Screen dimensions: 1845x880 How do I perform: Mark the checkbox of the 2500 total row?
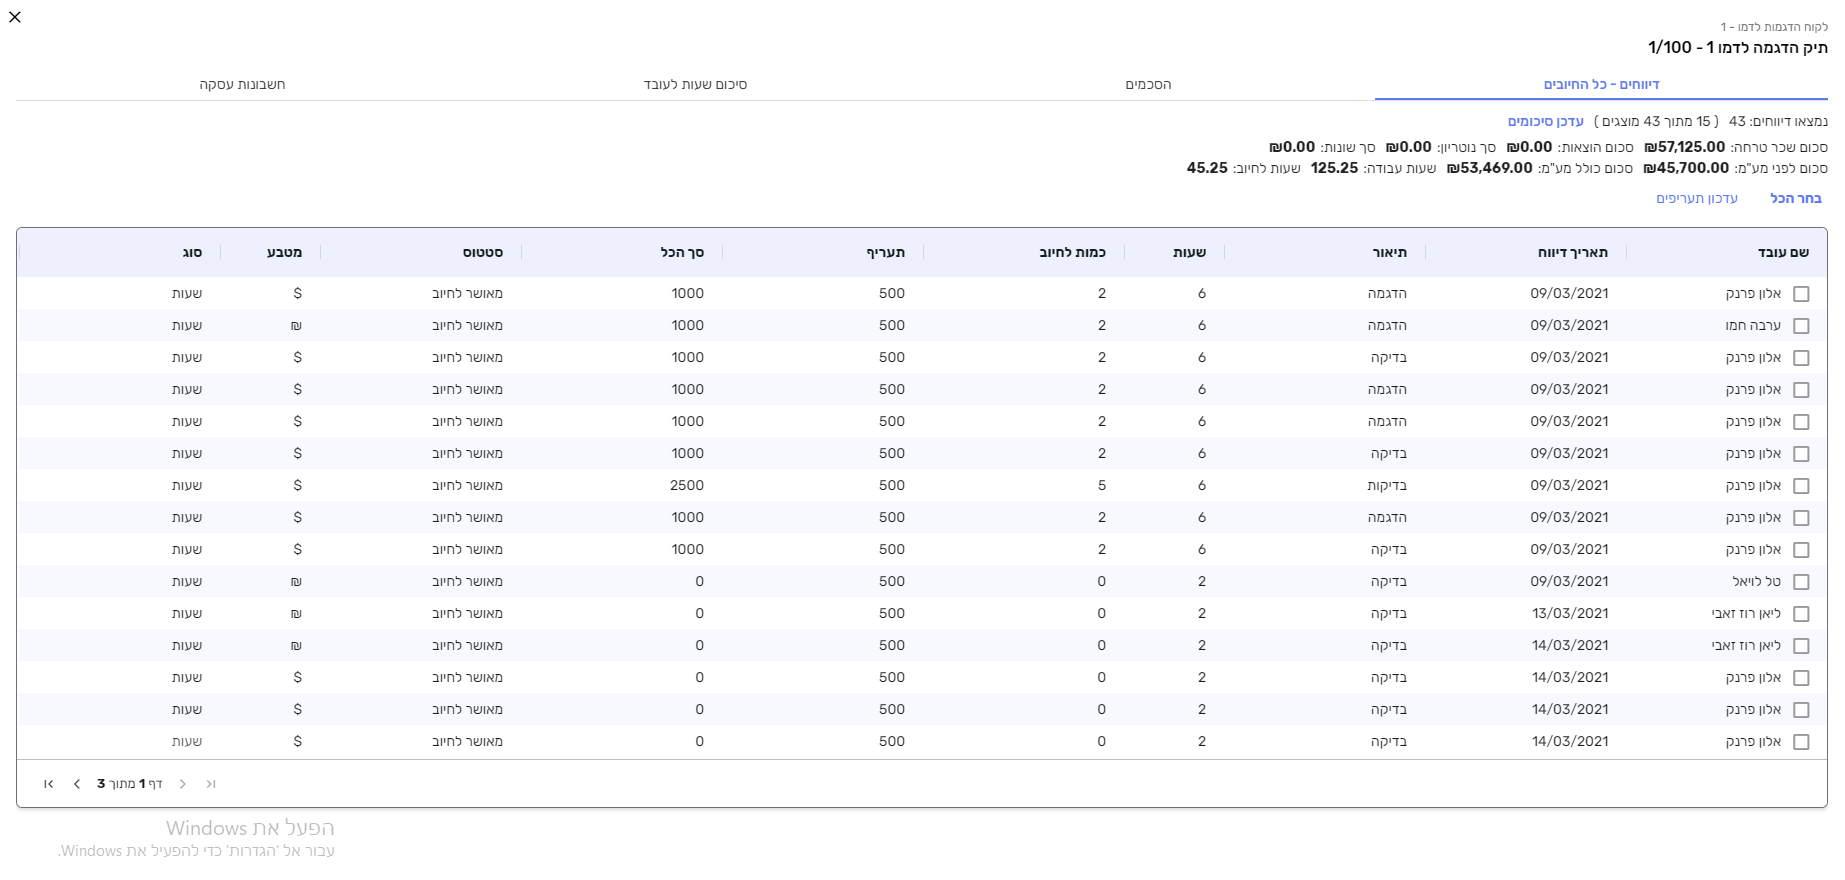1801,486
